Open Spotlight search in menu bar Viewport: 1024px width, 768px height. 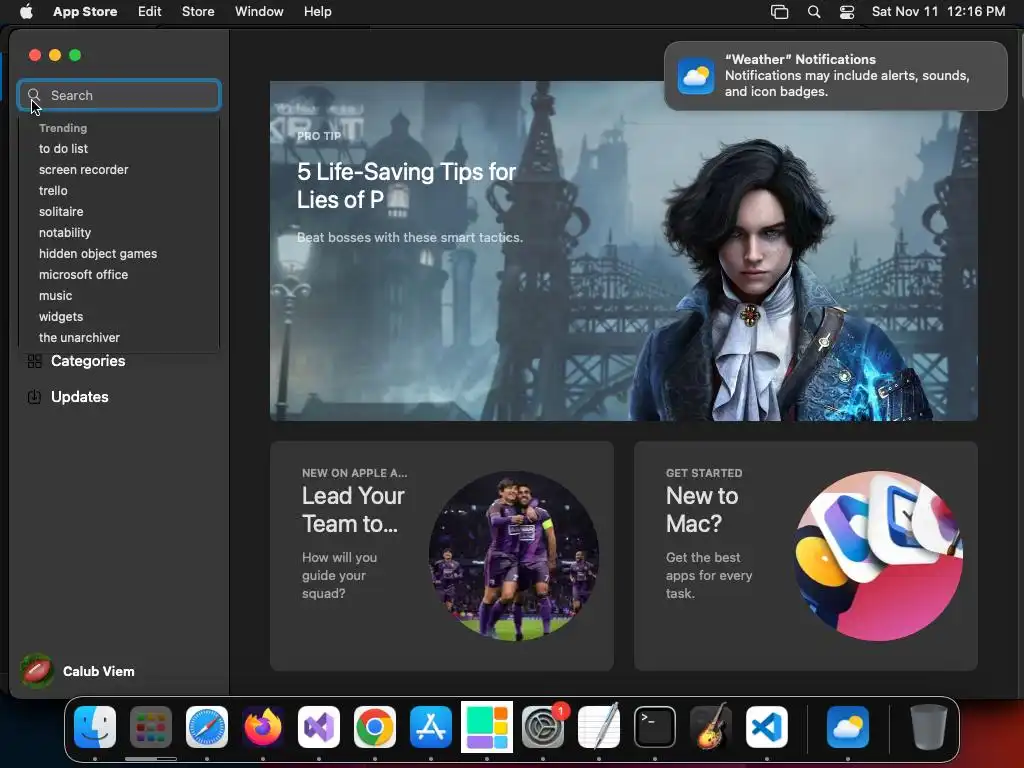pos(814,12)
